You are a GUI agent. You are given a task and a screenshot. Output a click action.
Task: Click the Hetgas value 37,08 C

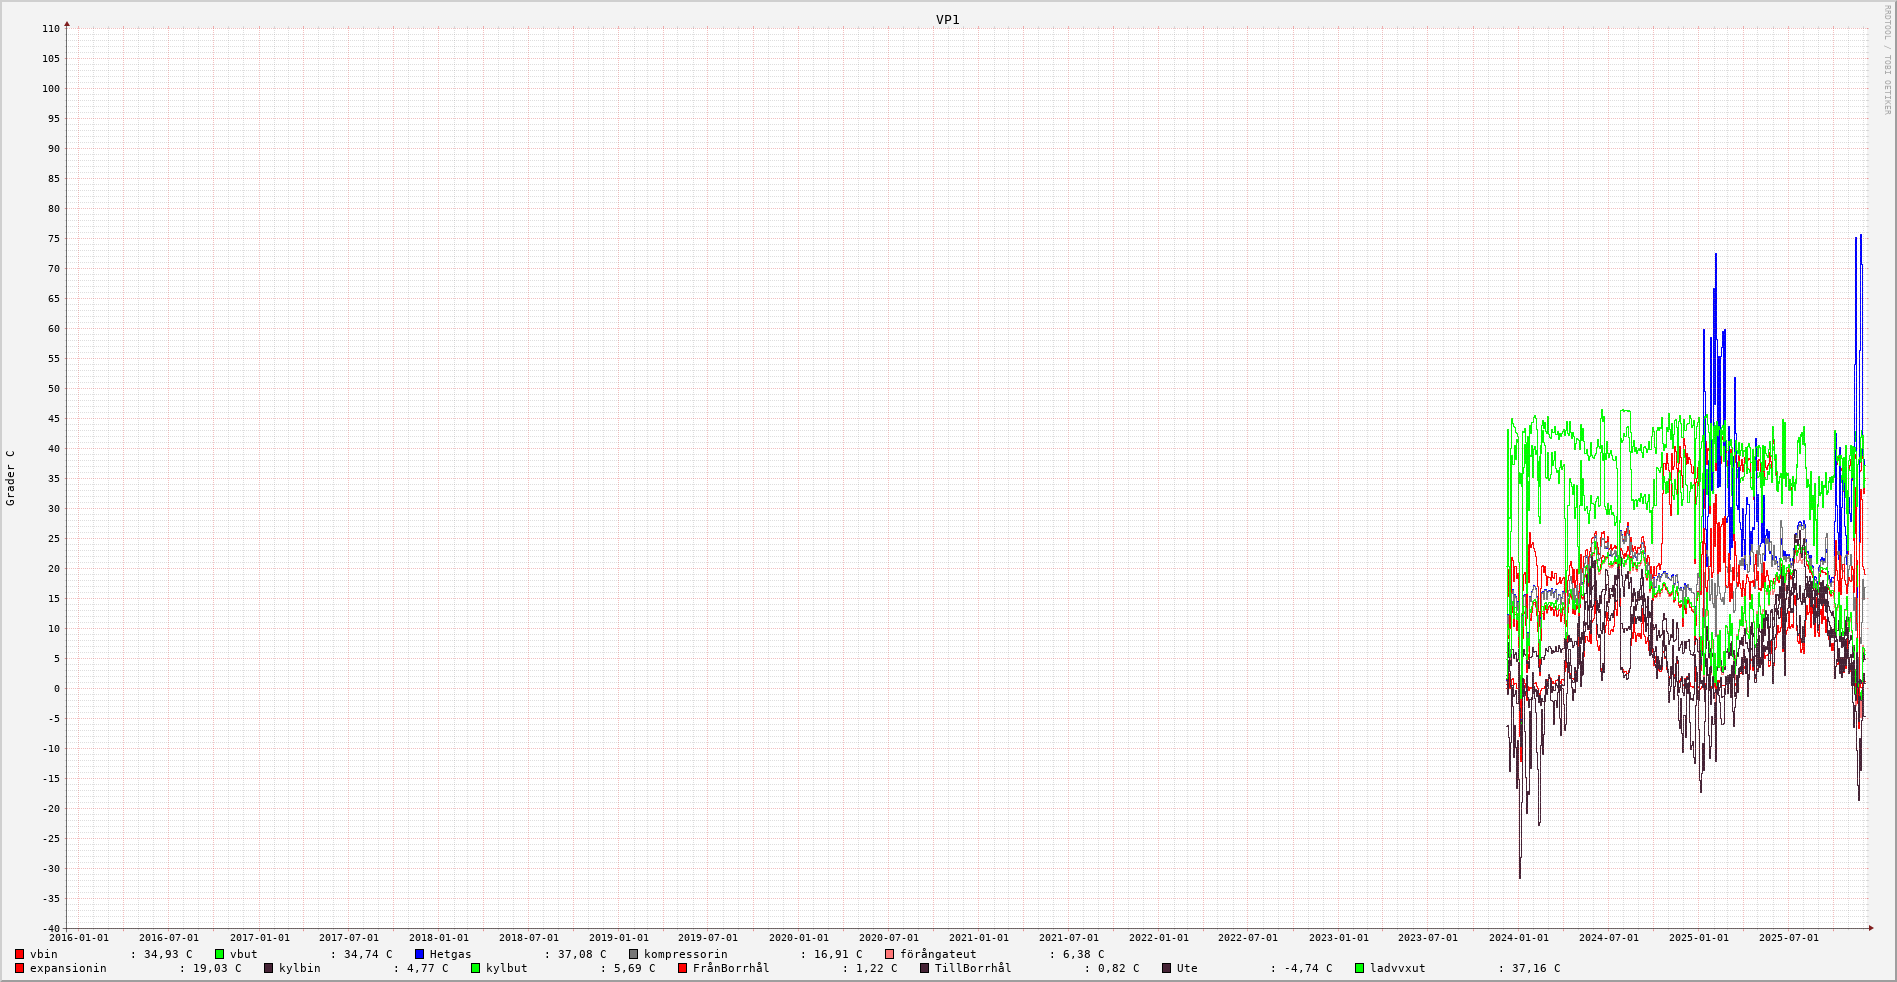point(581,954)
